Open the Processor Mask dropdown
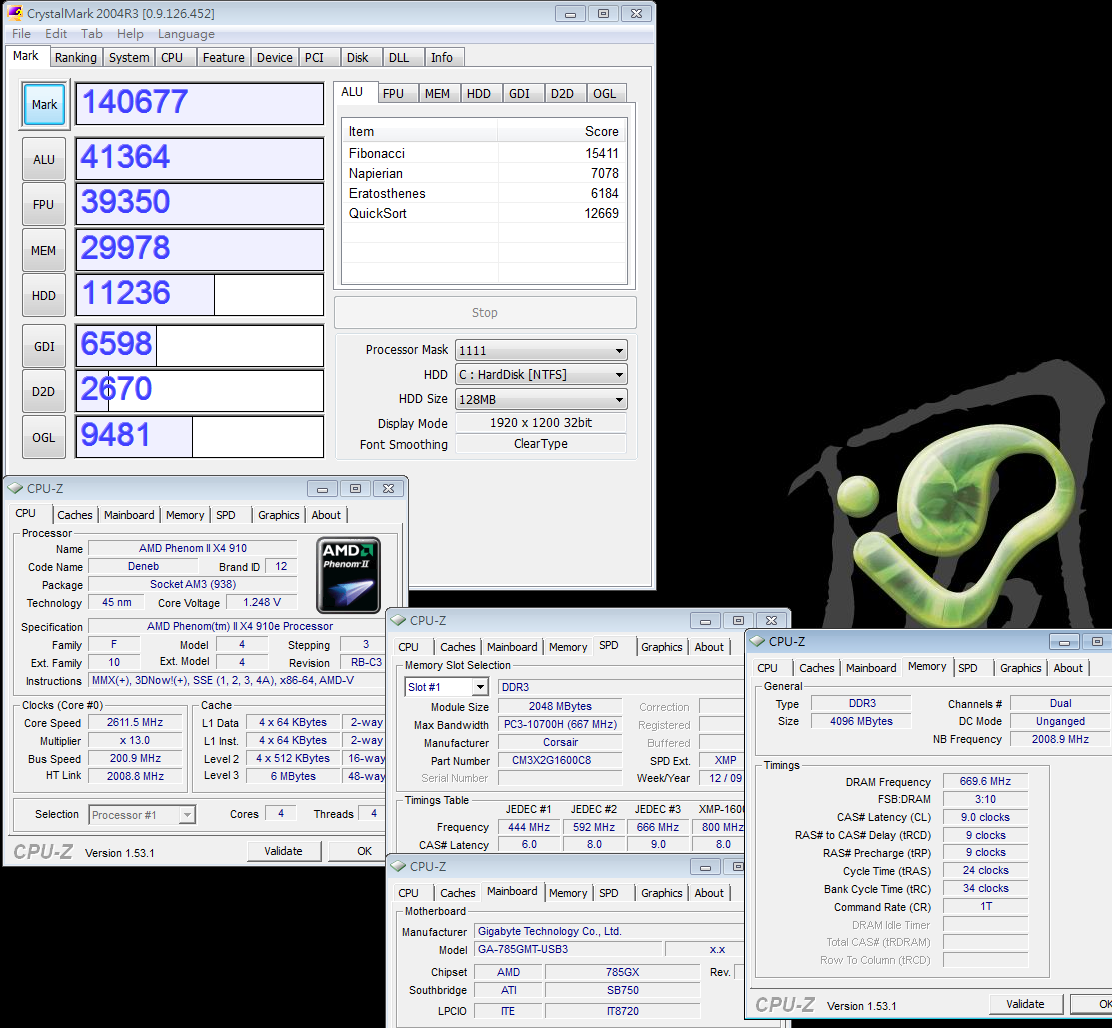 (x=541, y=350)
